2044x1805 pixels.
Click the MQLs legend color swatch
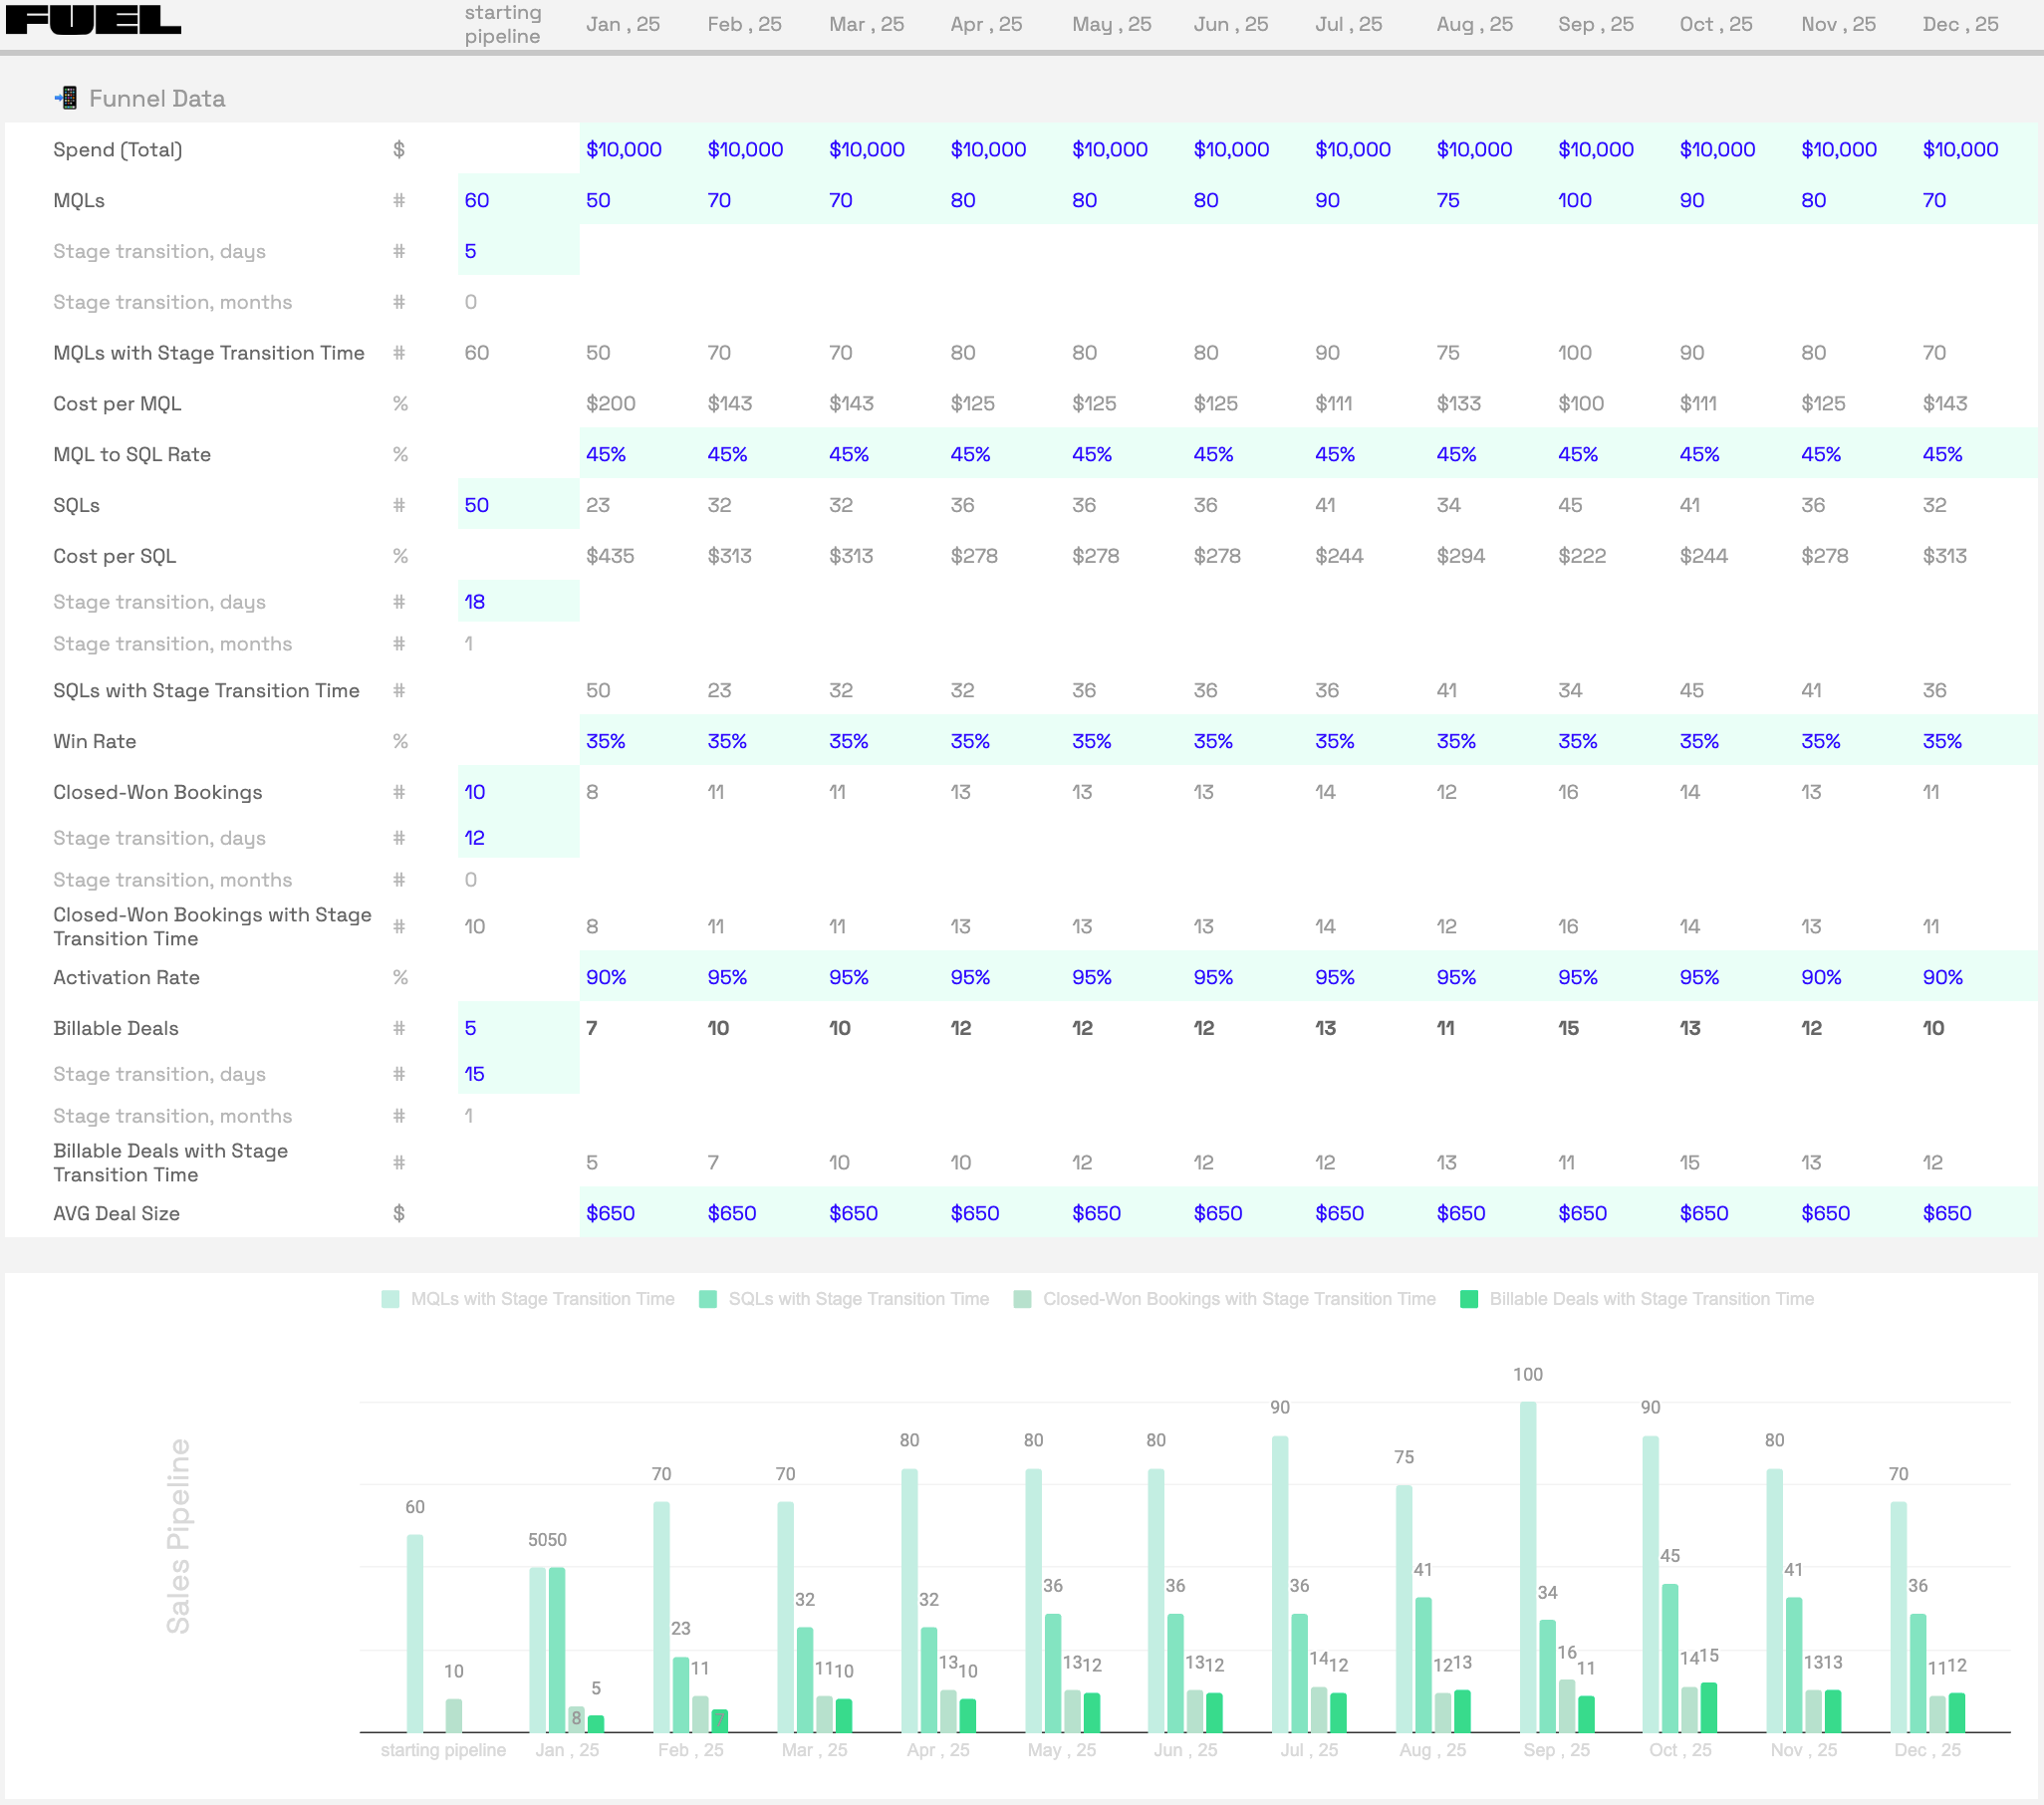pyautogui.click(x=390, y=1299)
